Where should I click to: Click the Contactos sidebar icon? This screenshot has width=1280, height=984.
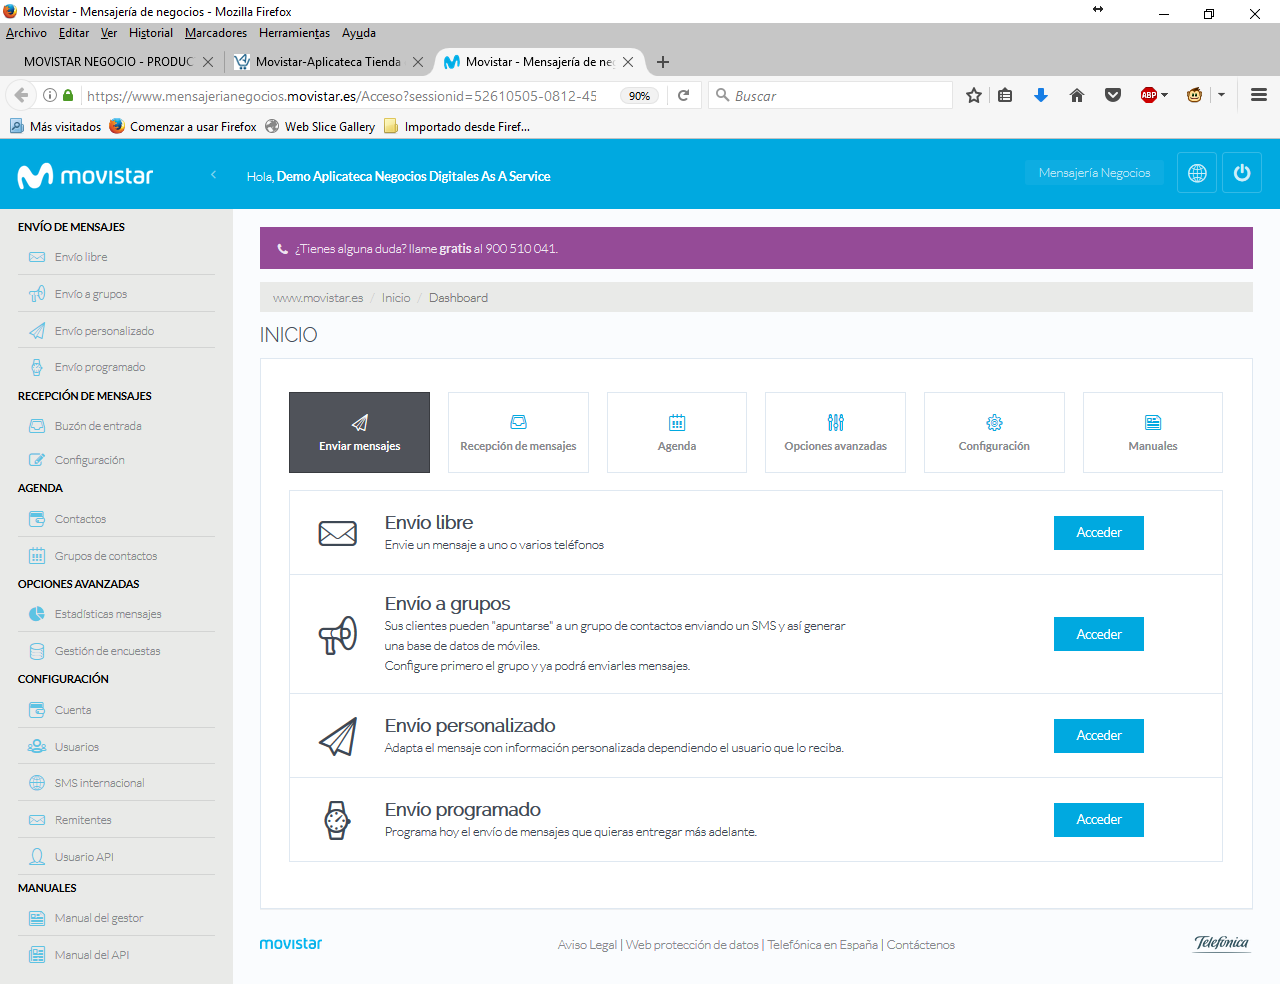37,519
